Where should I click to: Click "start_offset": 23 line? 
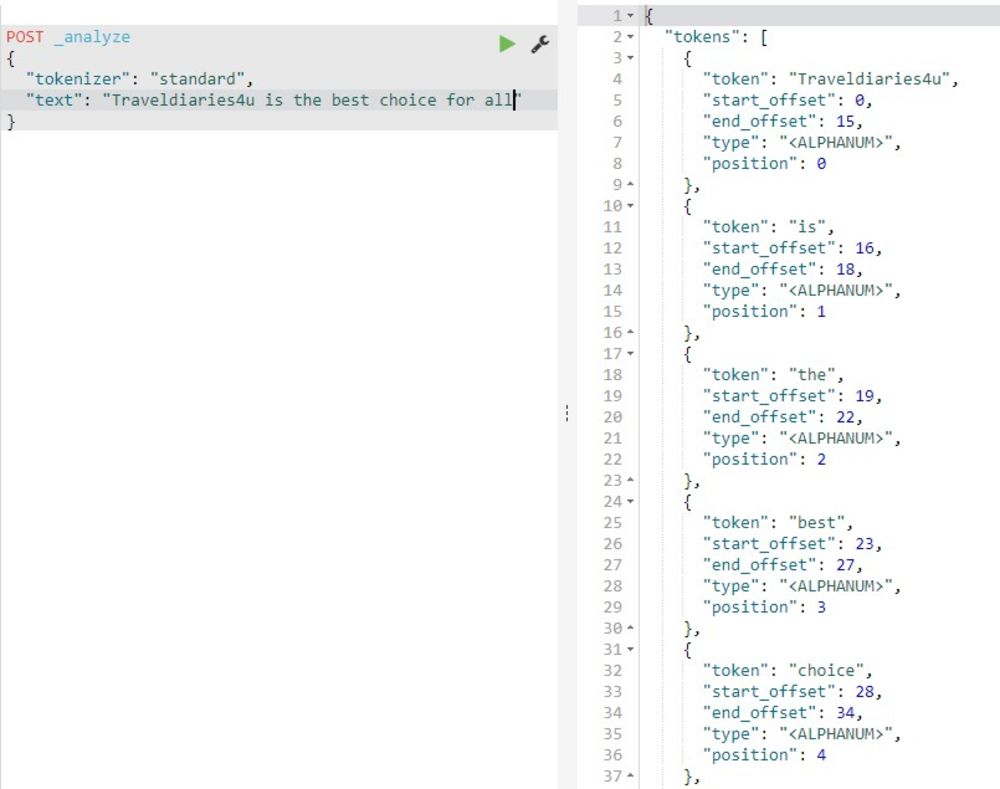pyautogui.click(x=792, y=543)
